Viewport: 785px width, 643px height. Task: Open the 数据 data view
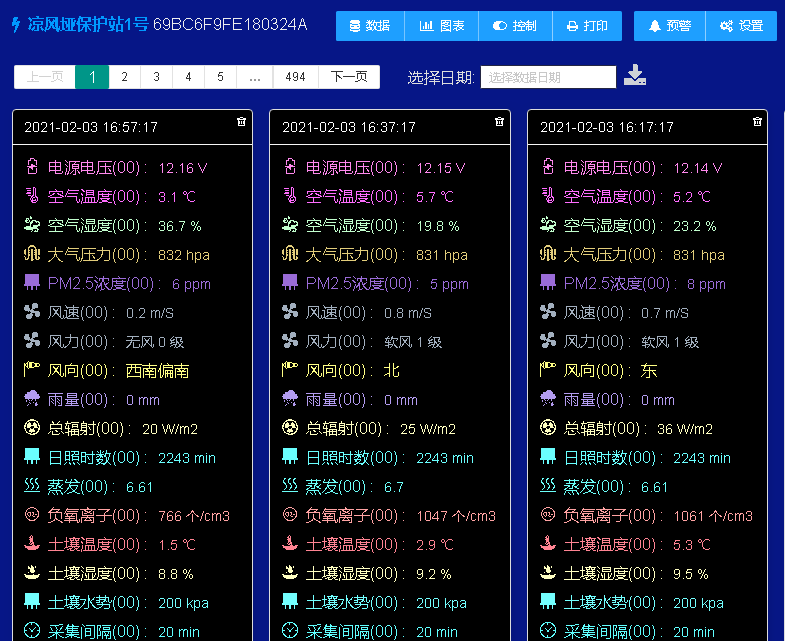369,26
